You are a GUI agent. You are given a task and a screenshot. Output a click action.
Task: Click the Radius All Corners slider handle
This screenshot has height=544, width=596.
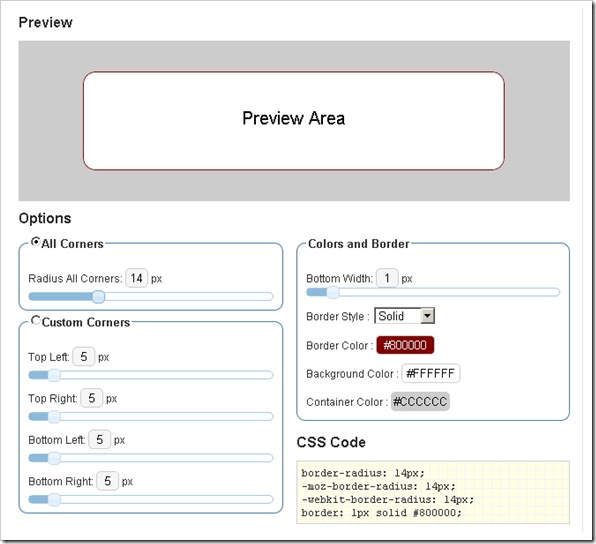point(98,297)
